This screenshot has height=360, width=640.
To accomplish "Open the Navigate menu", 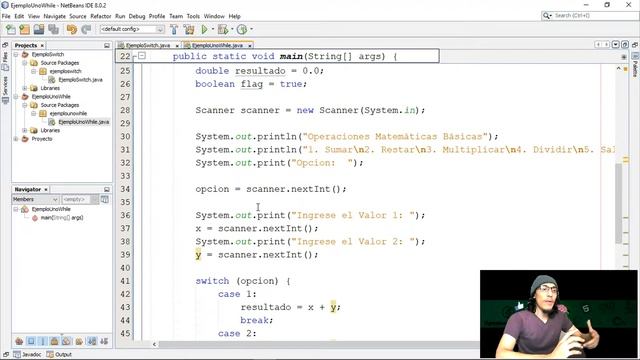I will click(54, 16).
